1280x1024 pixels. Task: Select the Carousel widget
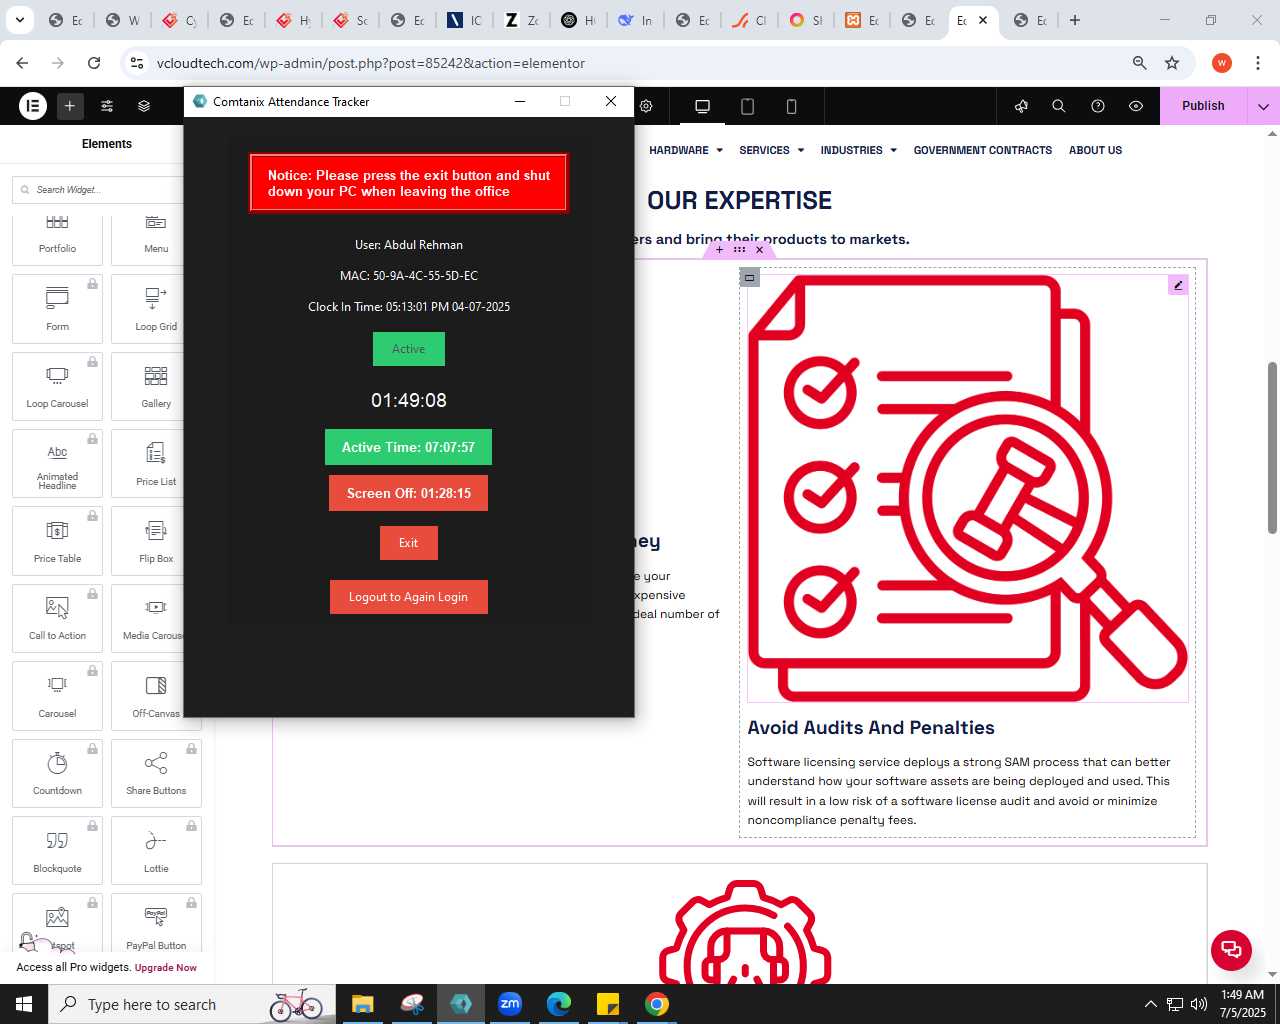[x=57, y=696]
